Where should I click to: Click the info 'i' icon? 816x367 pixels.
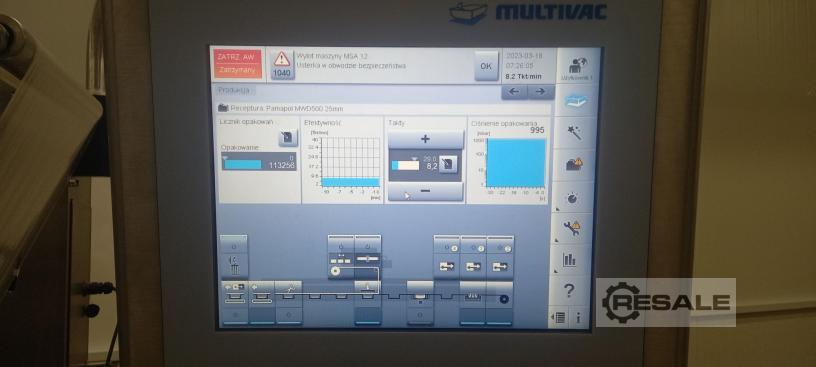pyautogui.click(x=578, y=318)
